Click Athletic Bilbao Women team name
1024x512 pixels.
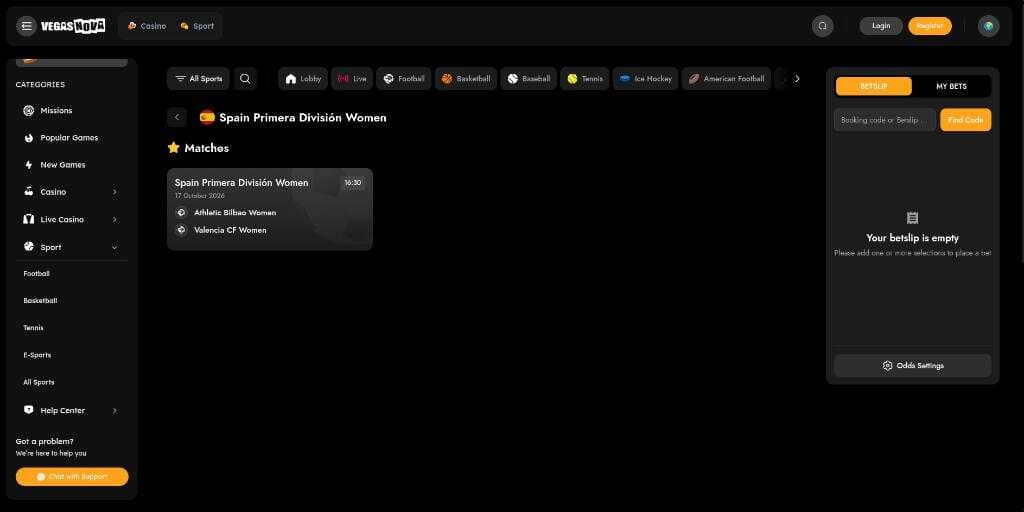point(235,213)
